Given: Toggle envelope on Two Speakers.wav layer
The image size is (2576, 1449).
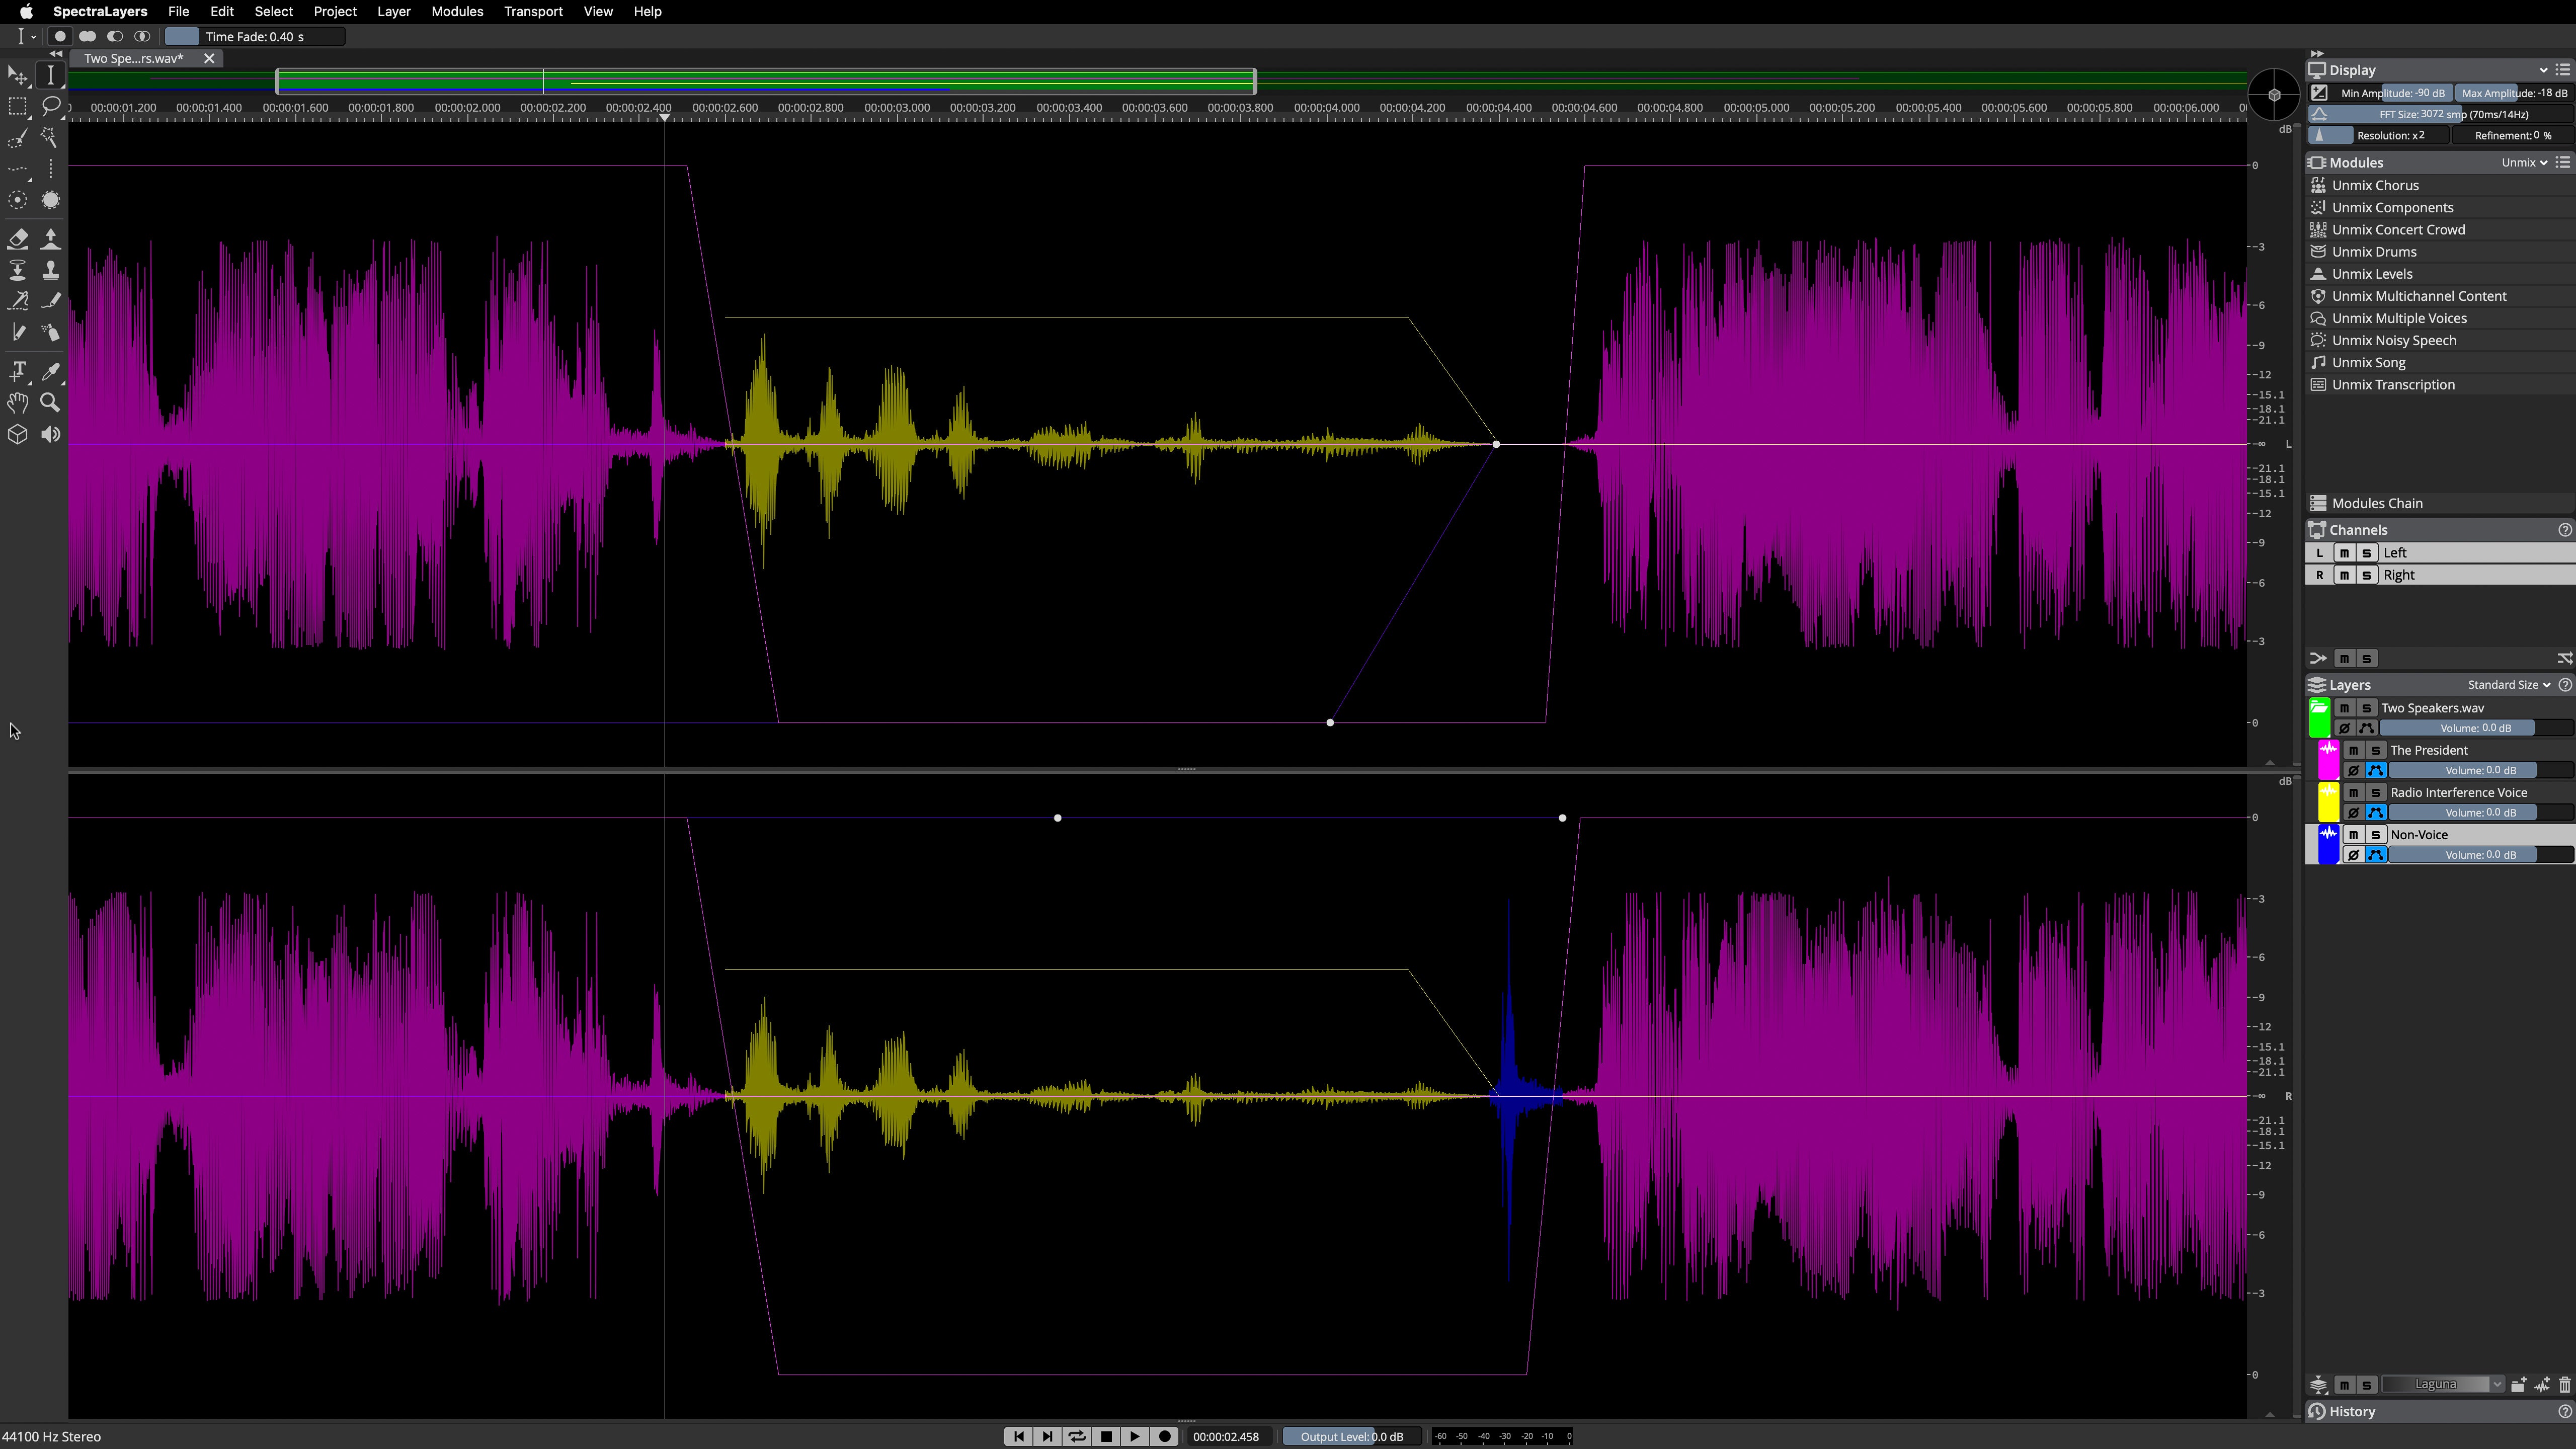Looking at the screenshot, I should (2366, 728).
